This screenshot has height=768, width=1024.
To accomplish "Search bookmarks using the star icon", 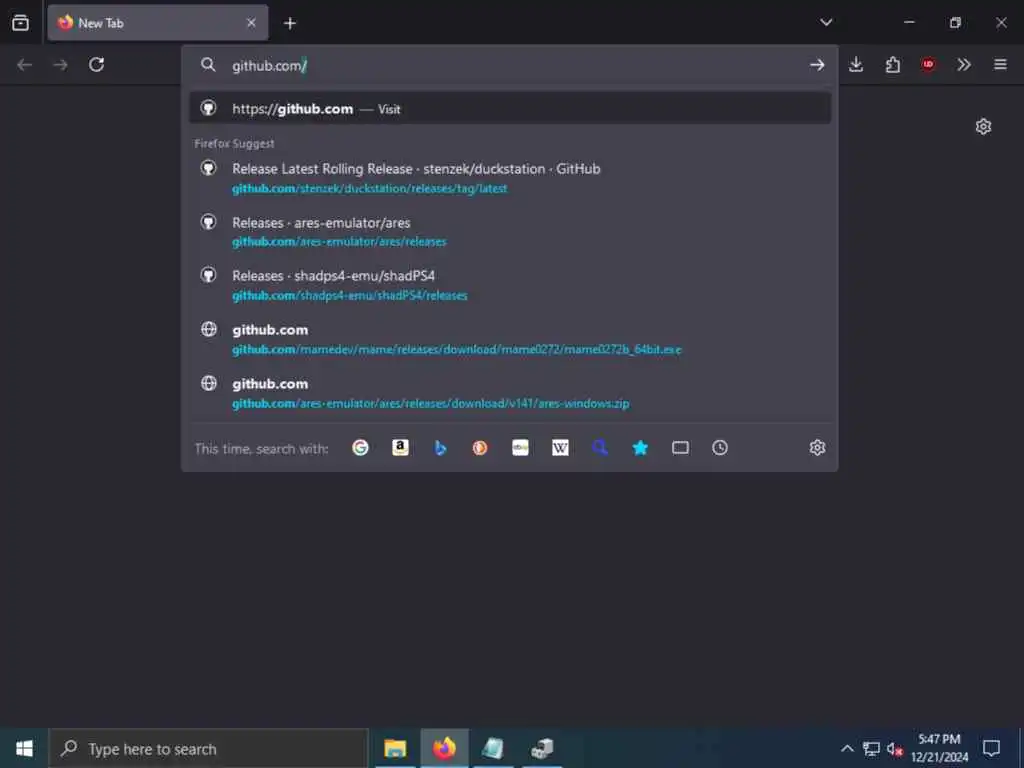I will tap(640, 448).
